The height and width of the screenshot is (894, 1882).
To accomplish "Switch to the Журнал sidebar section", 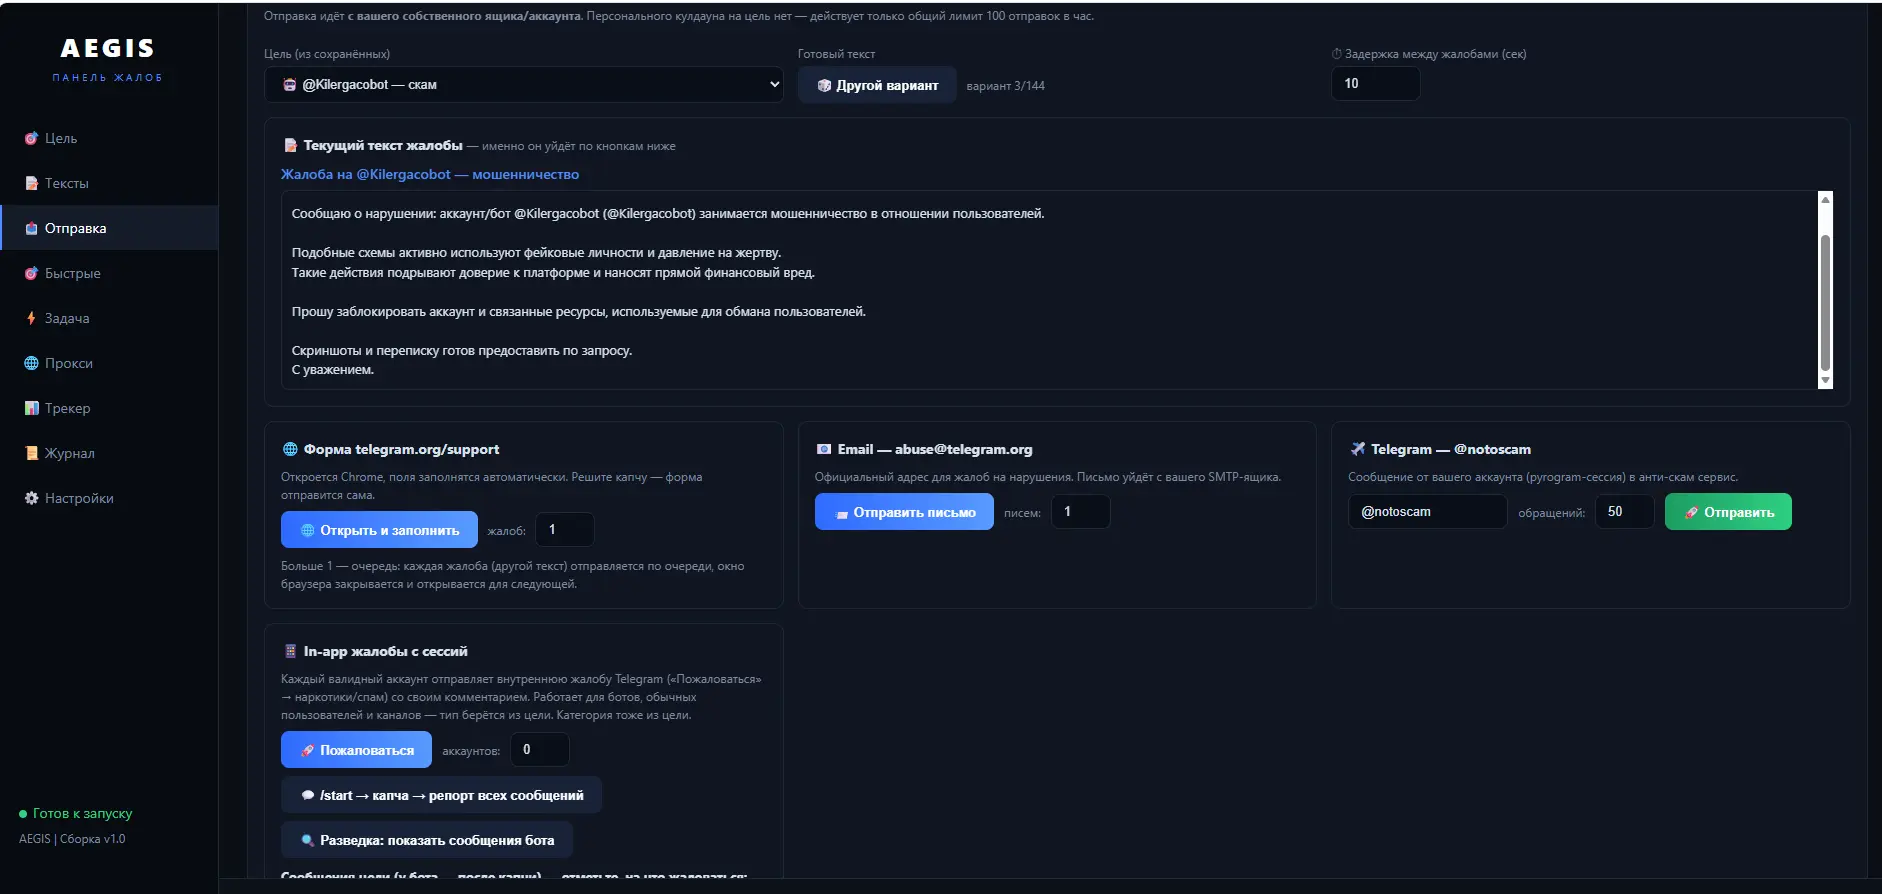I will [x=109, y=453].
